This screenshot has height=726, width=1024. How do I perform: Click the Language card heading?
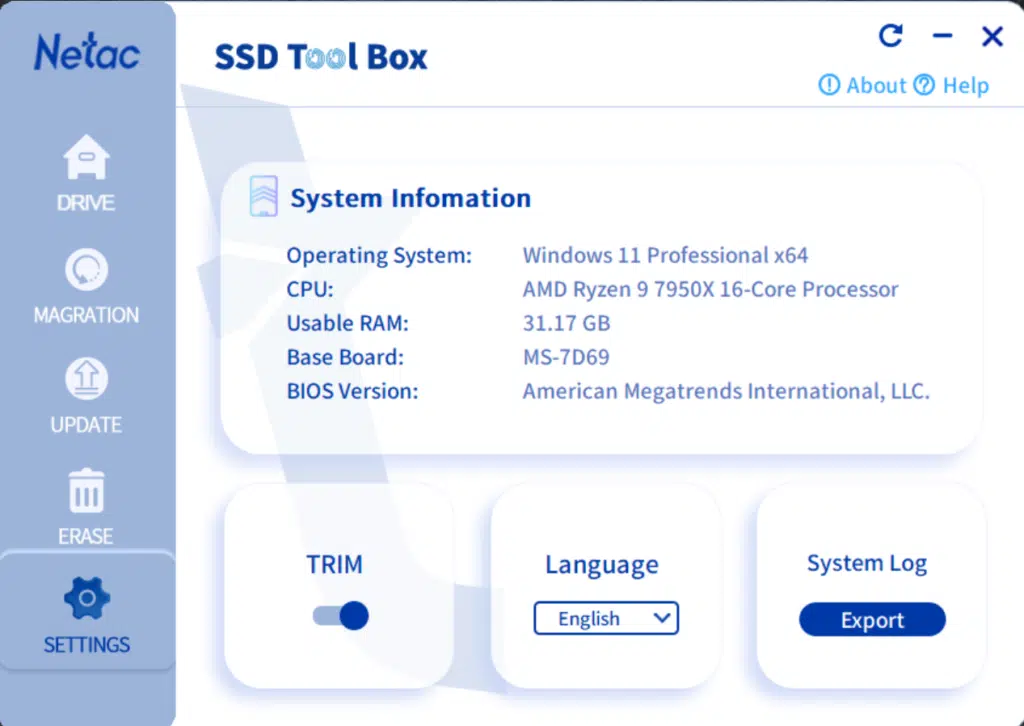click(x=602, y=565)
